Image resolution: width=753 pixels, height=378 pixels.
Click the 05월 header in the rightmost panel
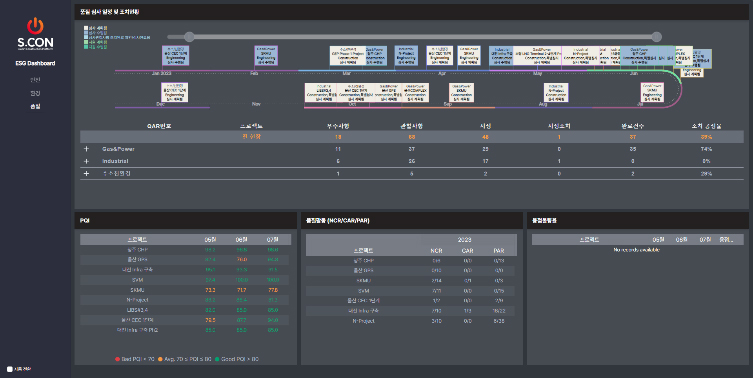(x=658, y=239)
